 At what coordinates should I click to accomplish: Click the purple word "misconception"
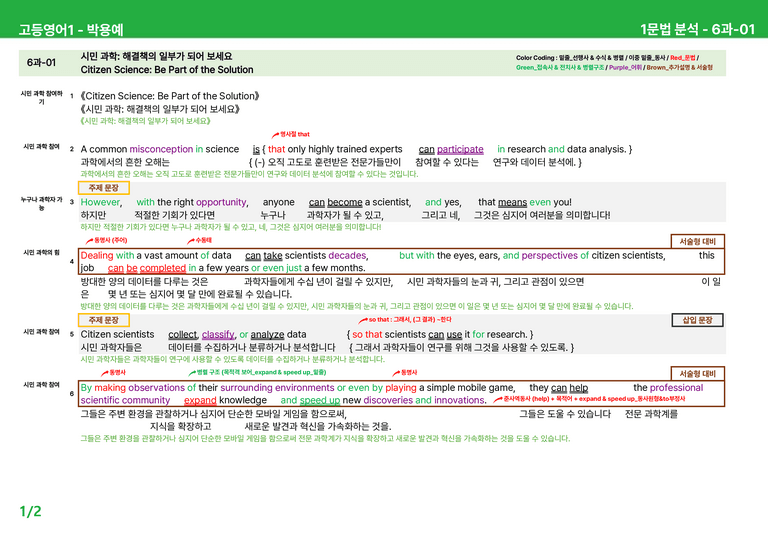[x=161, y=149]
